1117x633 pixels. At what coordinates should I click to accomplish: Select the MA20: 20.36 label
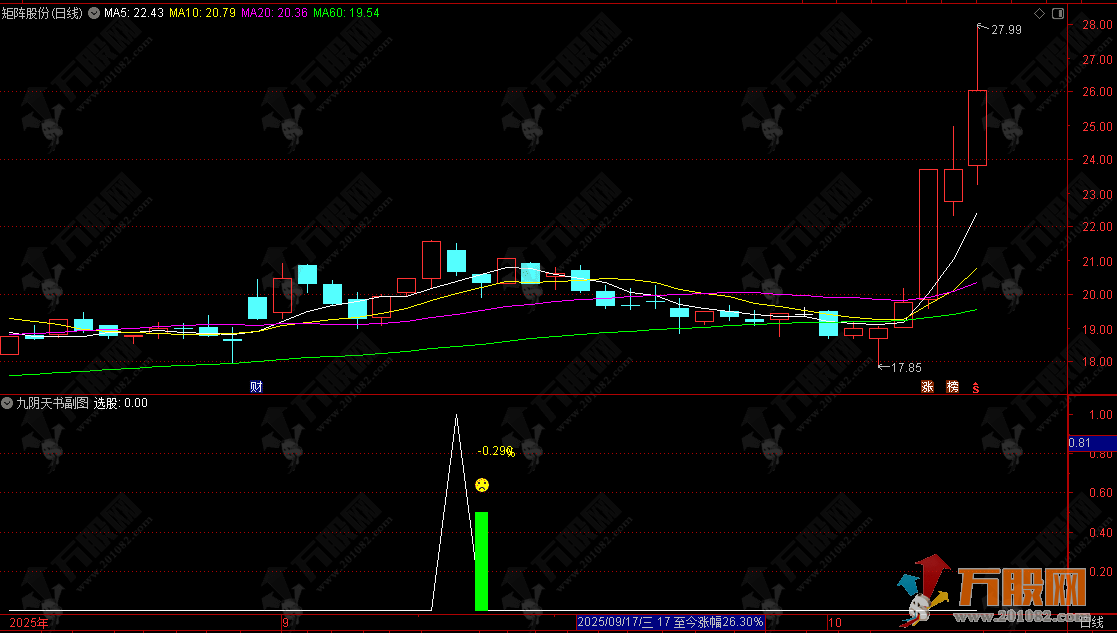coord(274,13)
